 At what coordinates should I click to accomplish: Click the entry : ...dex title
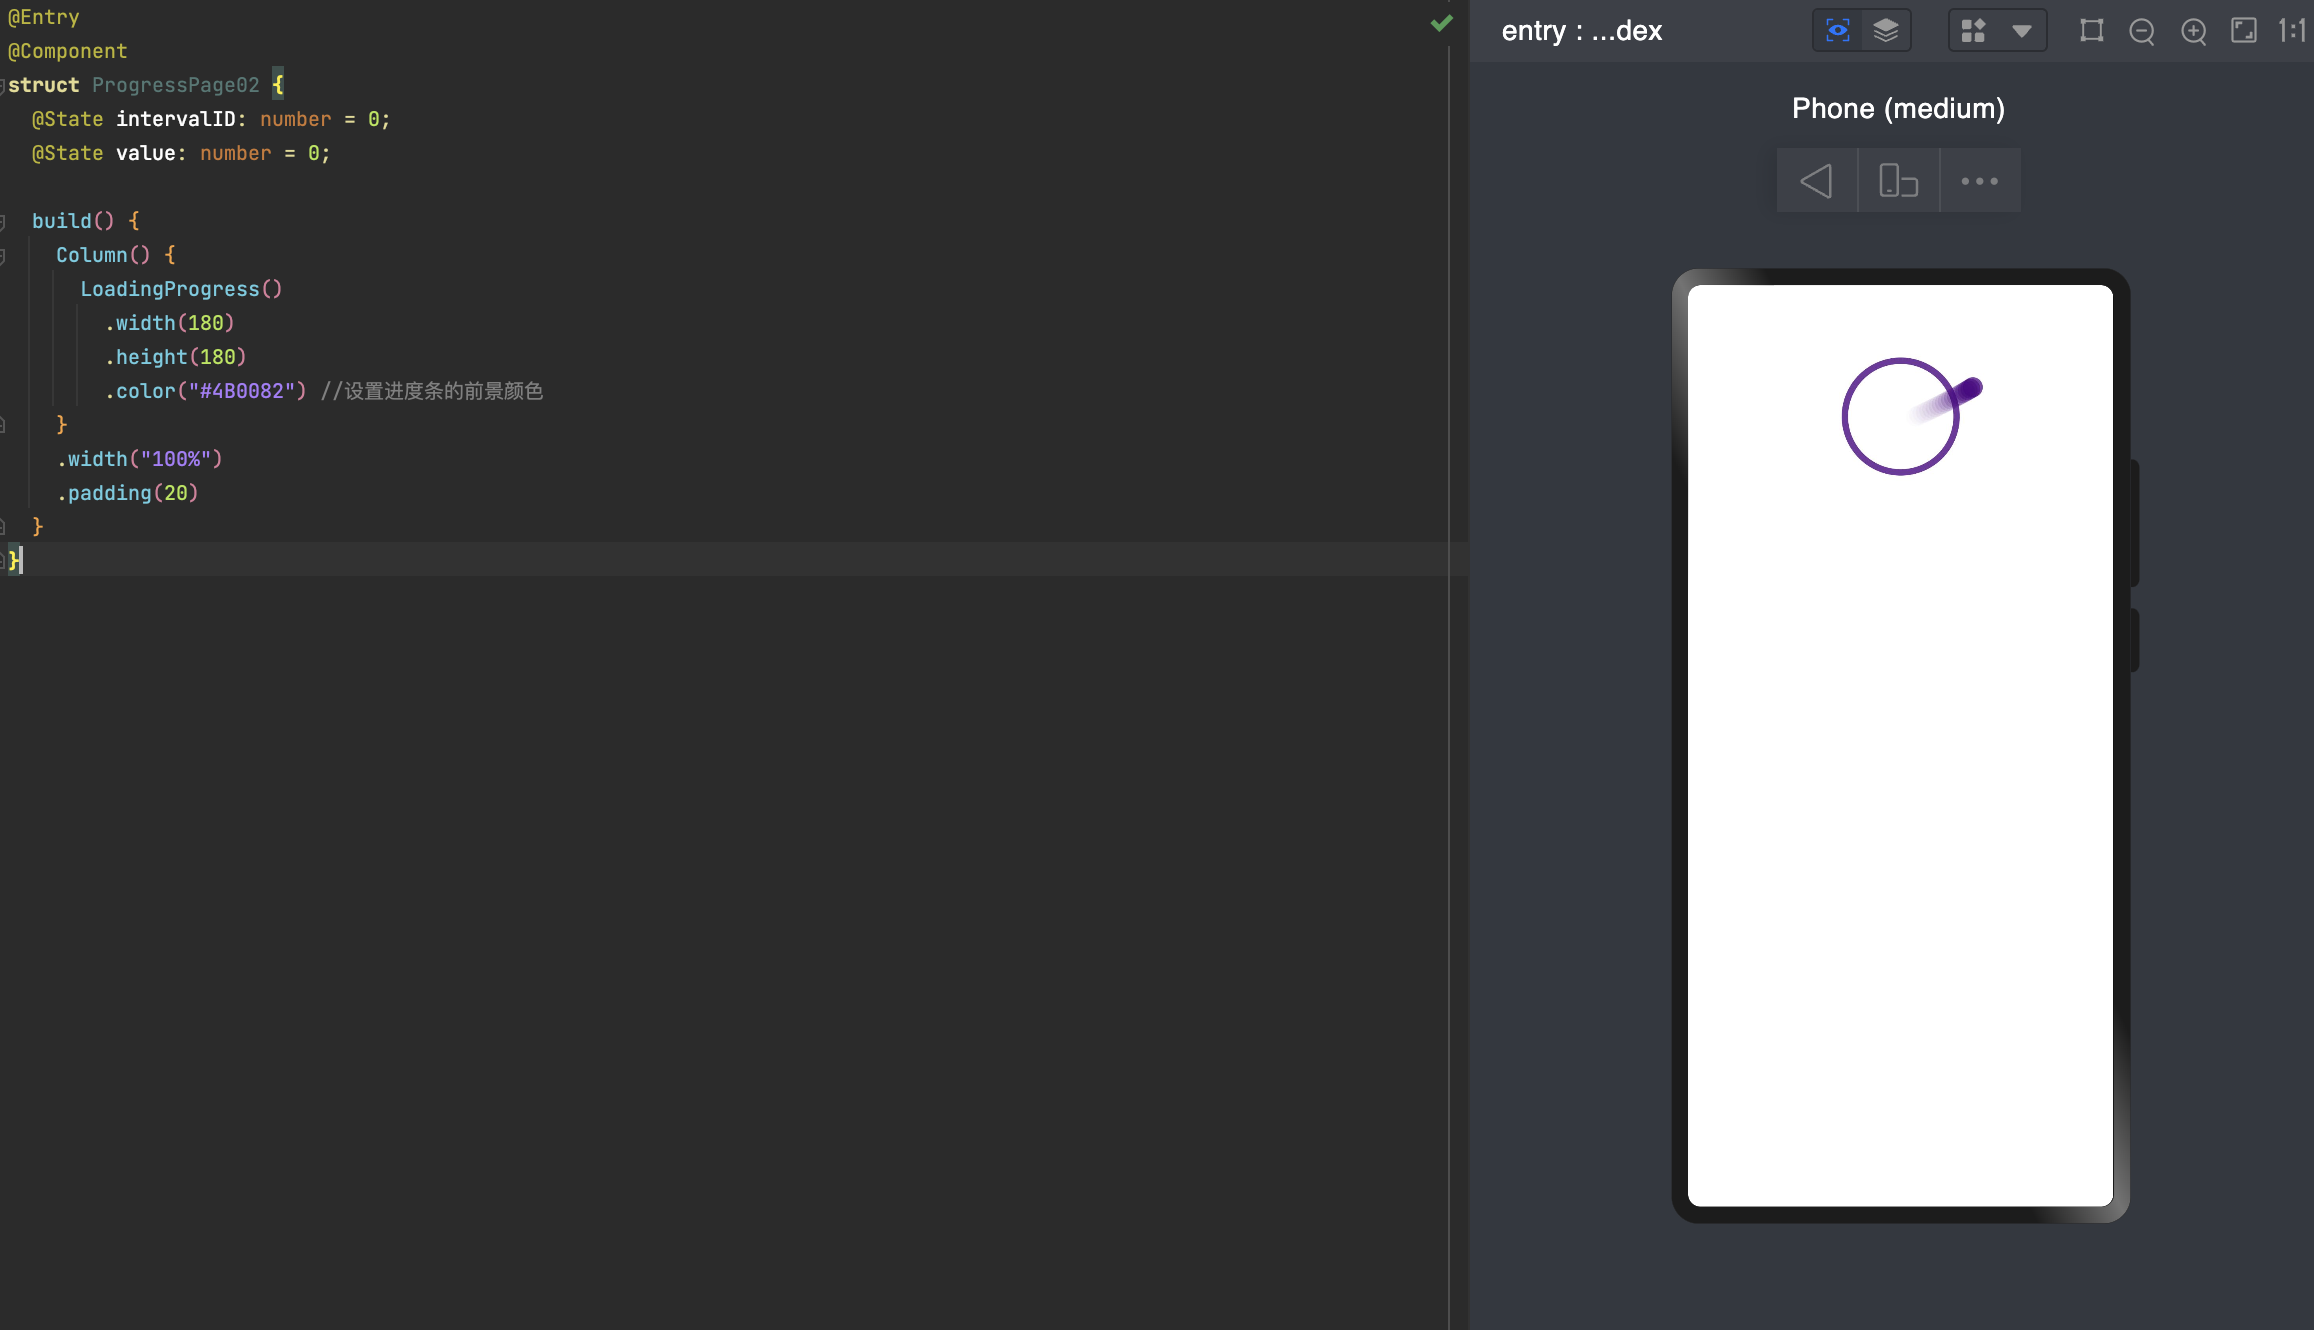(1581, 31)
